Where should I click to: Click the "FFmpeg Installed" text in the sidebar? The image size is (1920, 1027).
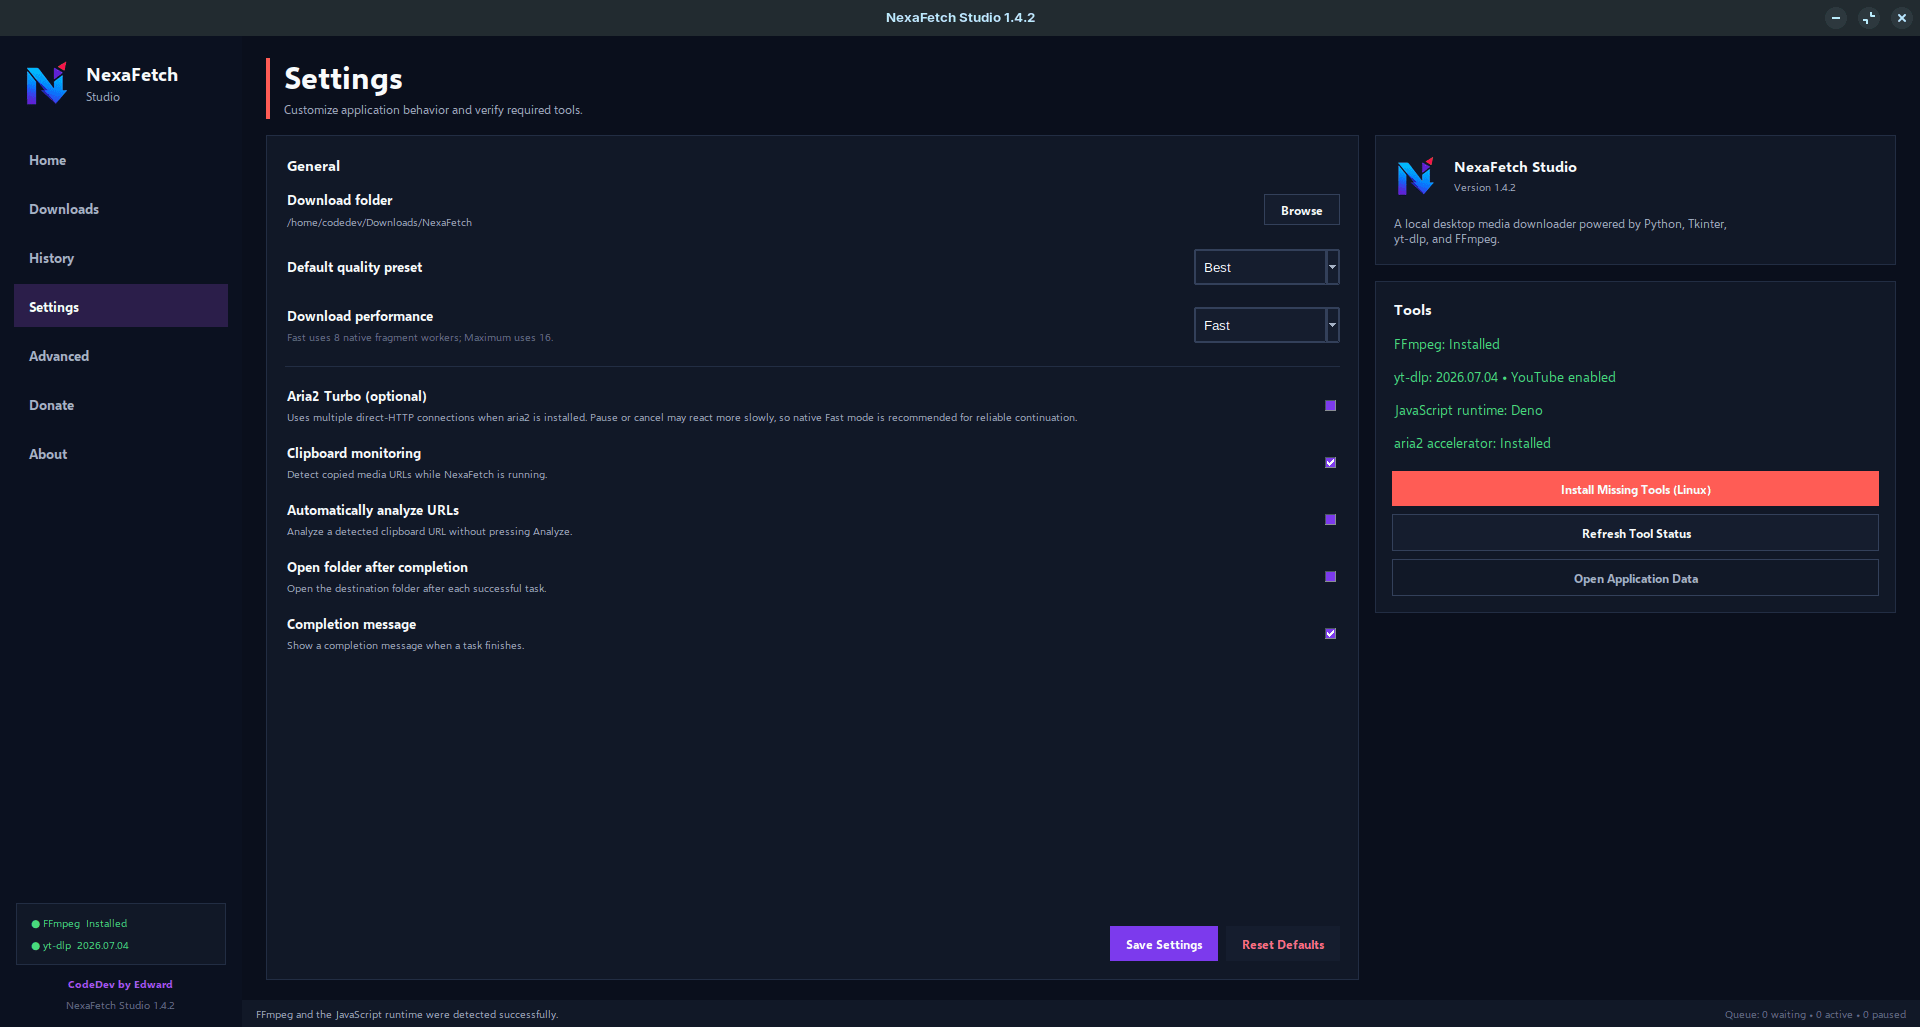[x=85, y=924]
